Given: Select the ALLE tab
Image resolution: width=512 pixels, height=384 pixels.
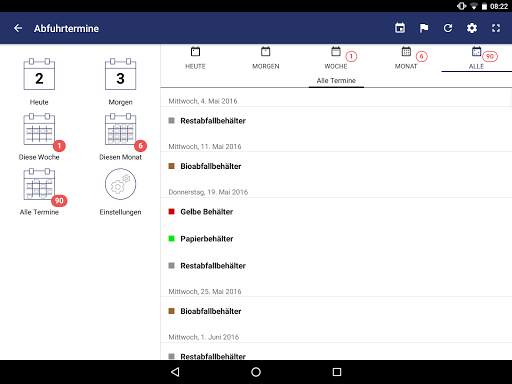Looking at the screenshot, I should (x=476, y=58).
